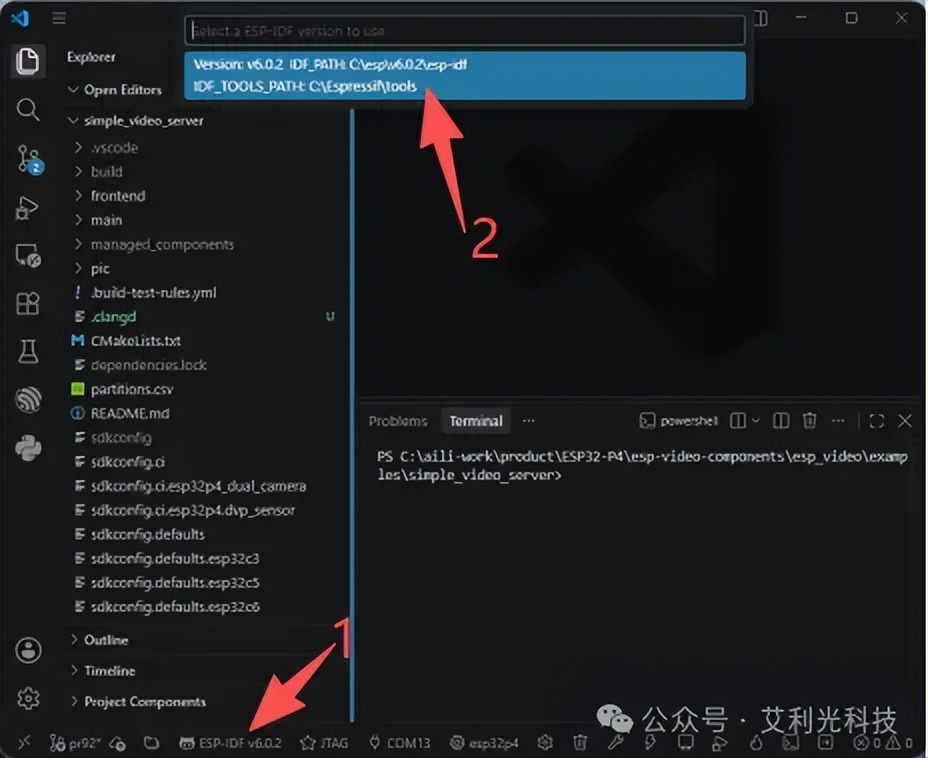Open the Extensions view icon
Image resolution: width=928 pixels, height=758 pixels.
(x=27, y=304)
